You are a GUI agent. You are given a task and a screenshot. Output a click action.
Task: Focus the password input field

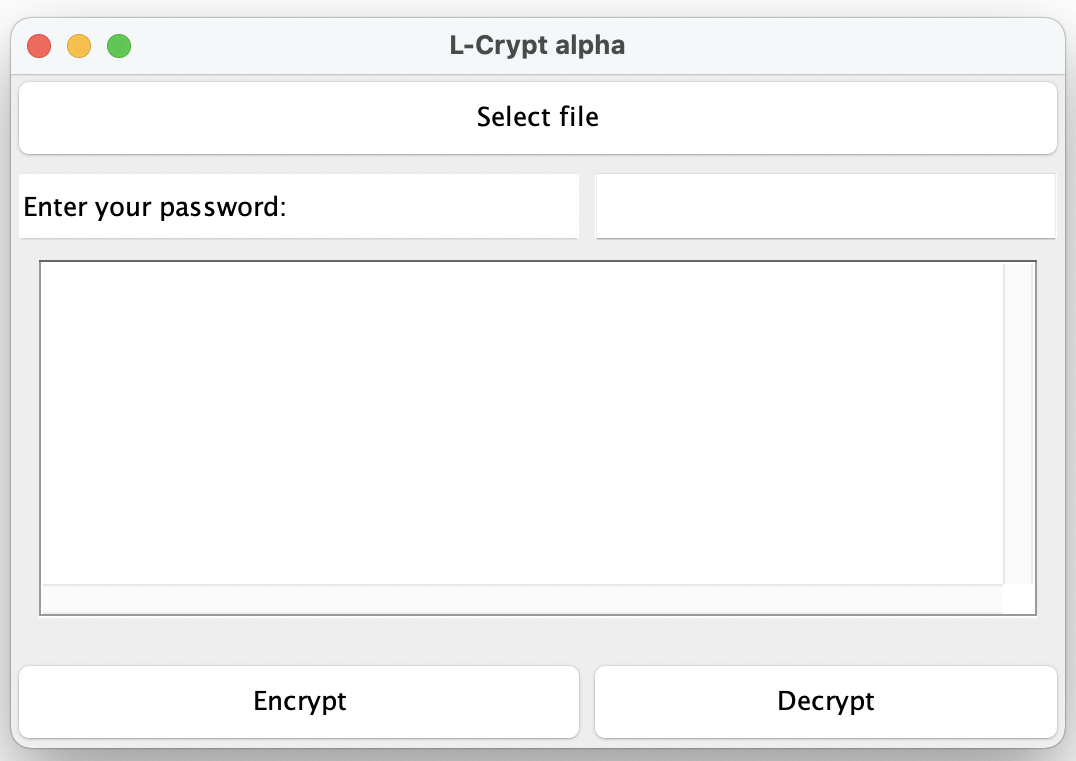825,207
